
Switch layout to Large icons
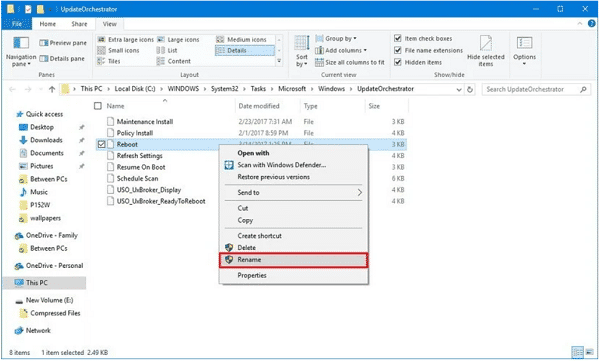point(178,39)
